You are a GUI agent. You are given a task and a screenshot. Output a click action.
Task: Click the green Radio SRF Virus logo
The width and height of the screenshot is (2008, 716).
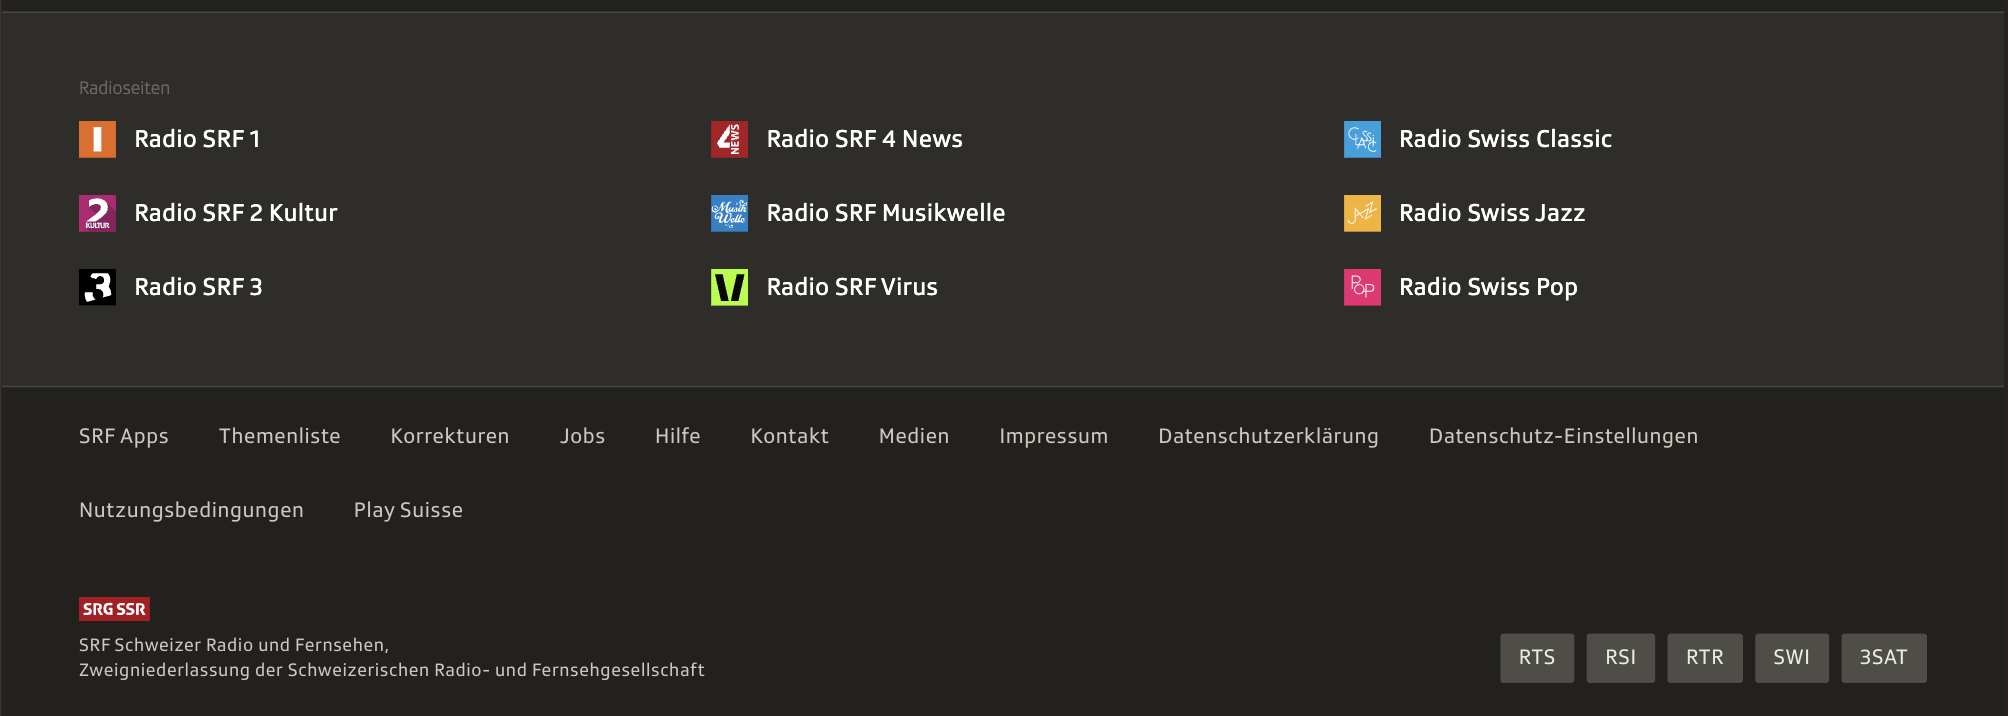(729, 287)
